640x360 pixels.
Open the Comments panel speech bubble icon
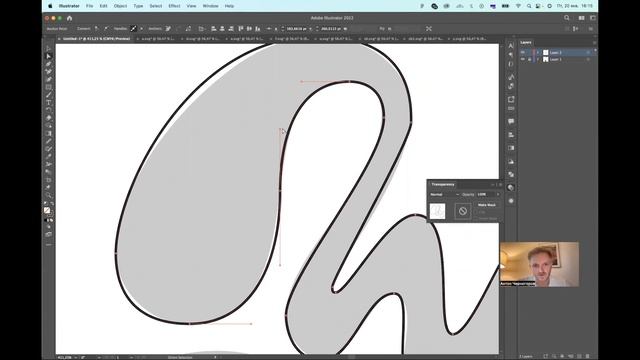pyautogui.click(x=511, y=121)
